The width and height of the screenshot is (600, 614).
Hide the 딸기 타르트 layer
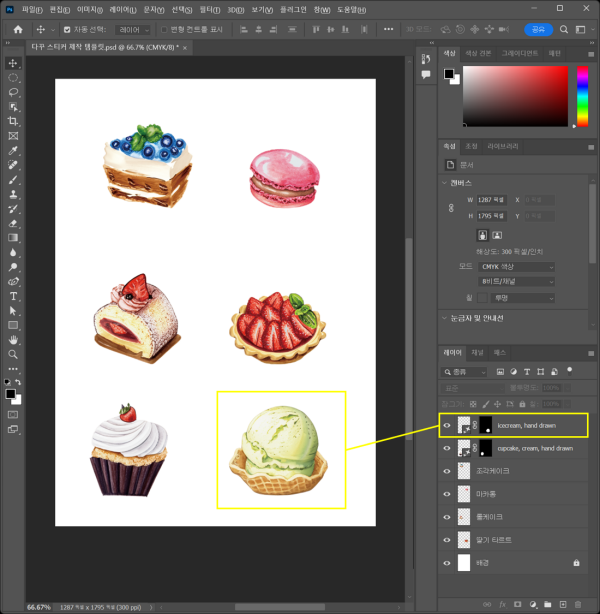pyautogui.click(x=446, y=540)
